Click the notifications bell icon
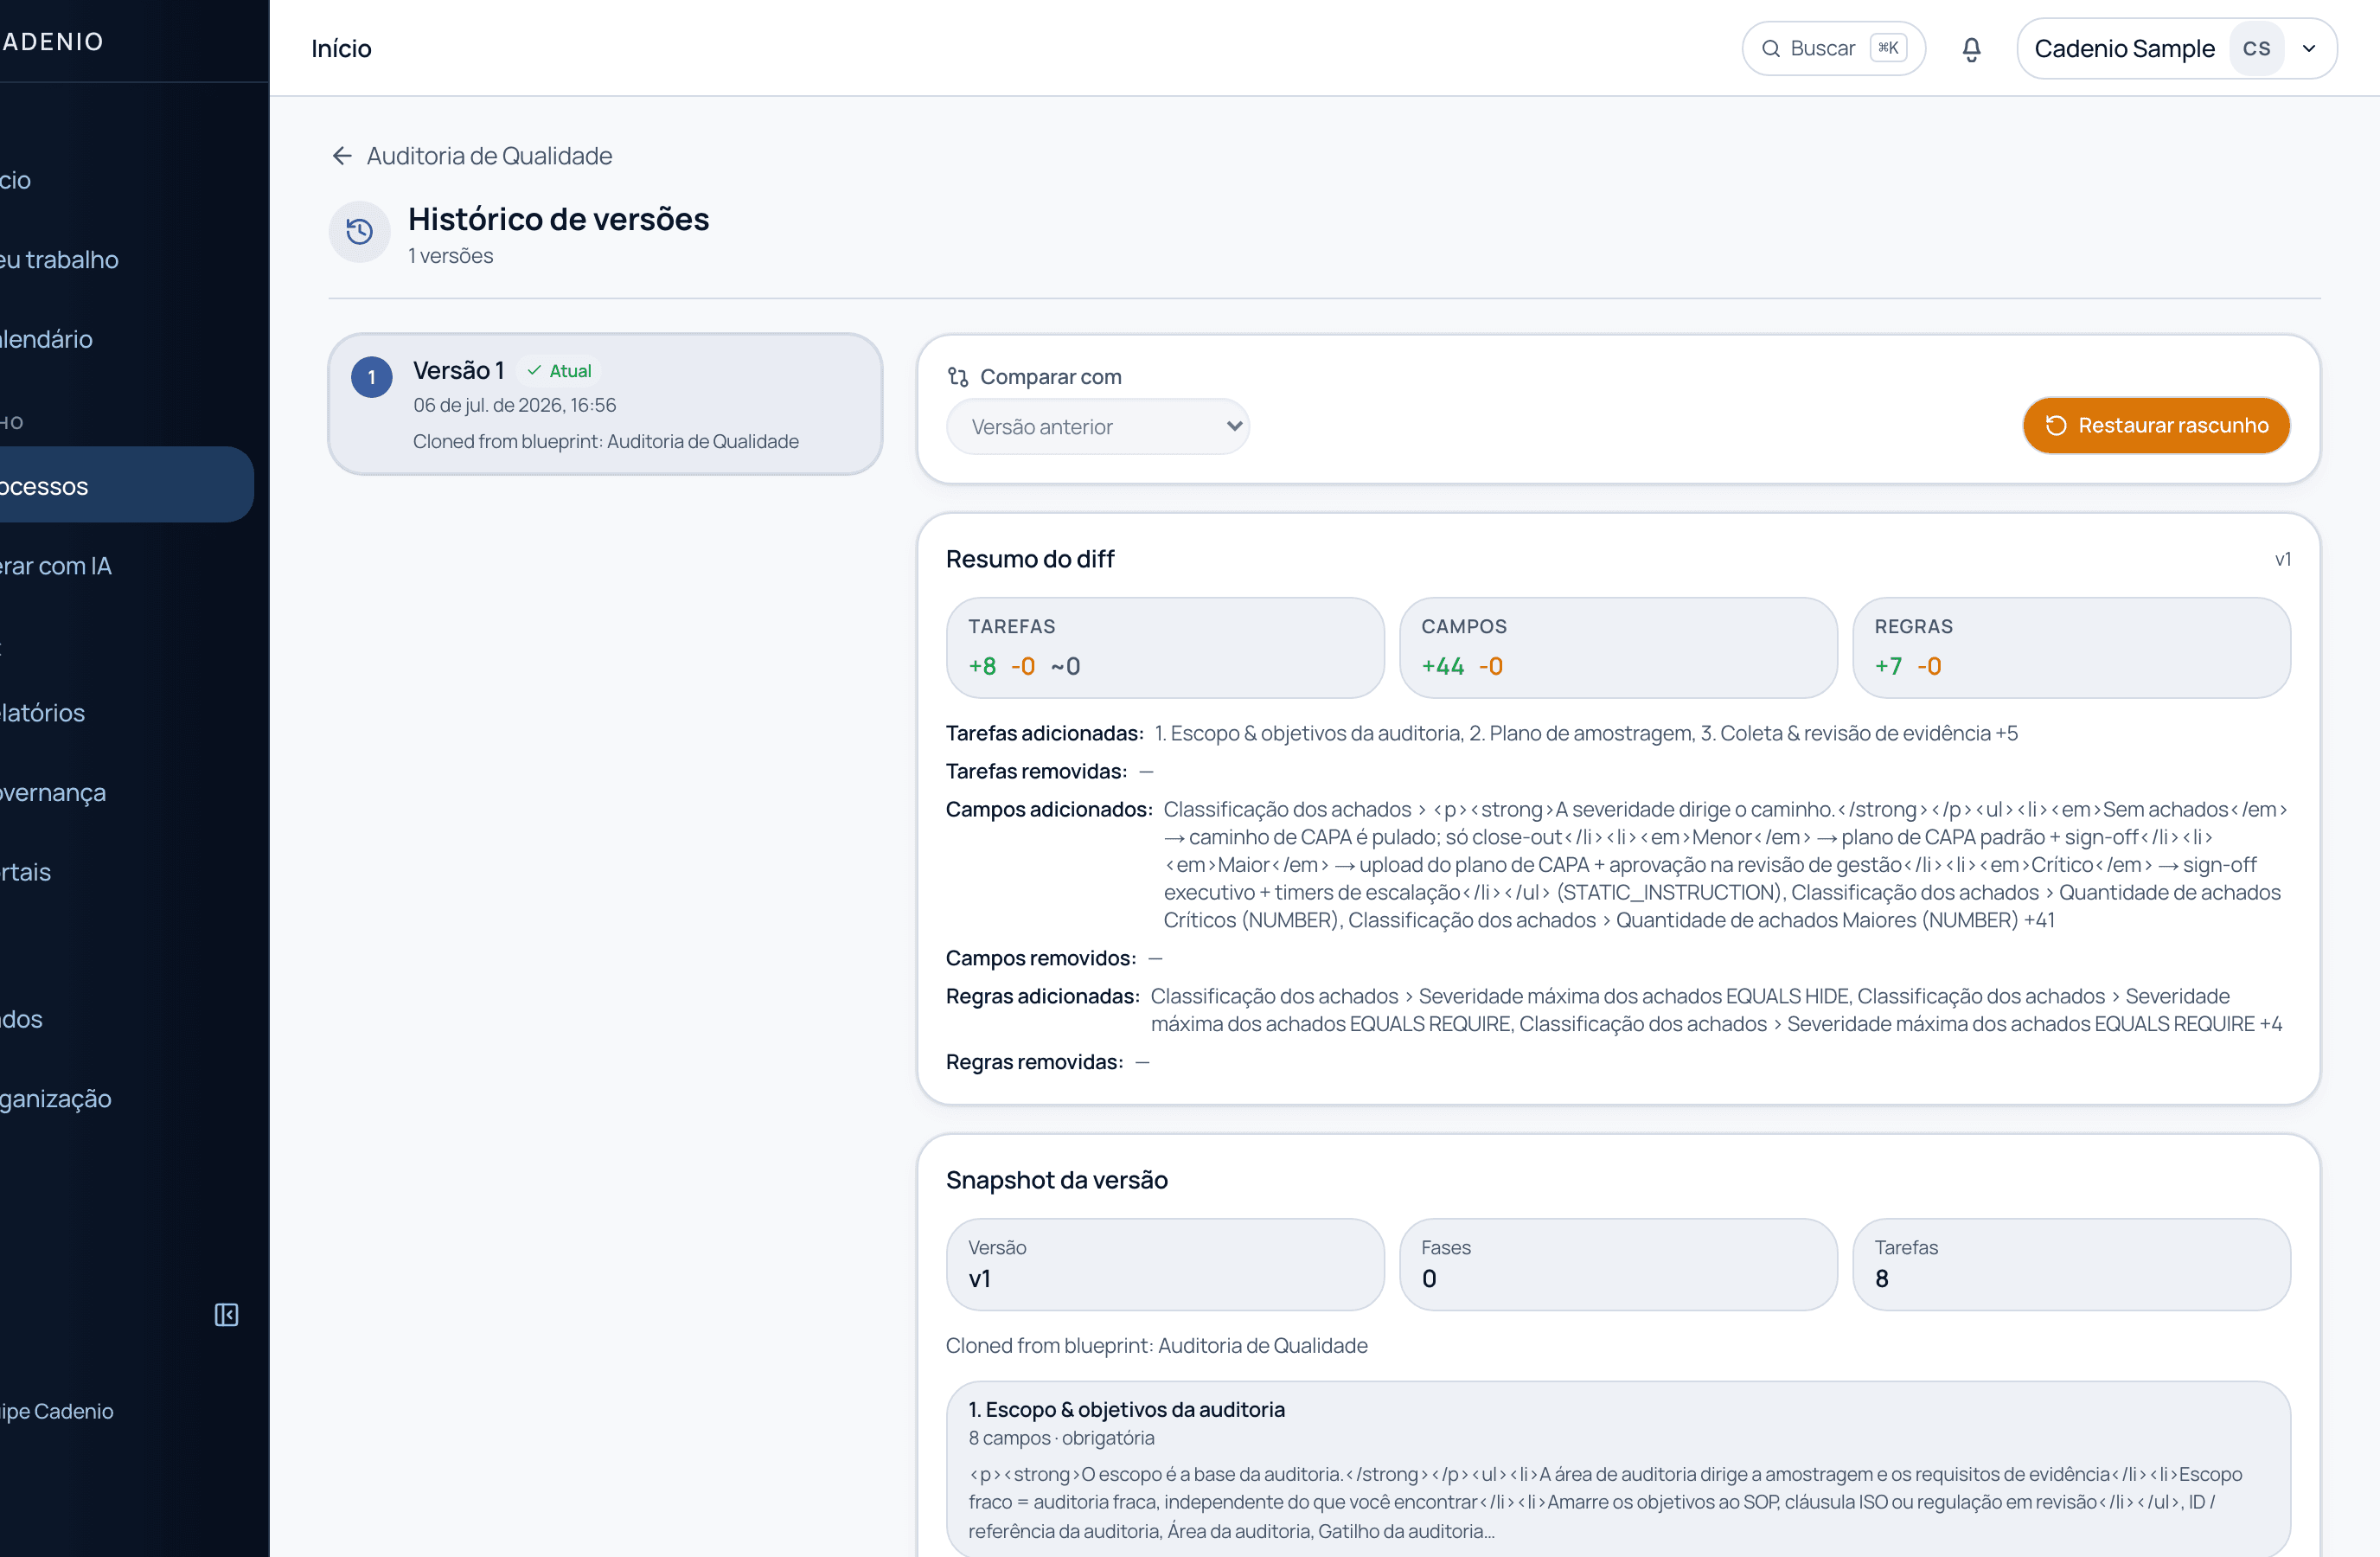Image resolution: width=2380 pixels, height=1557 pixels. 1971,49
